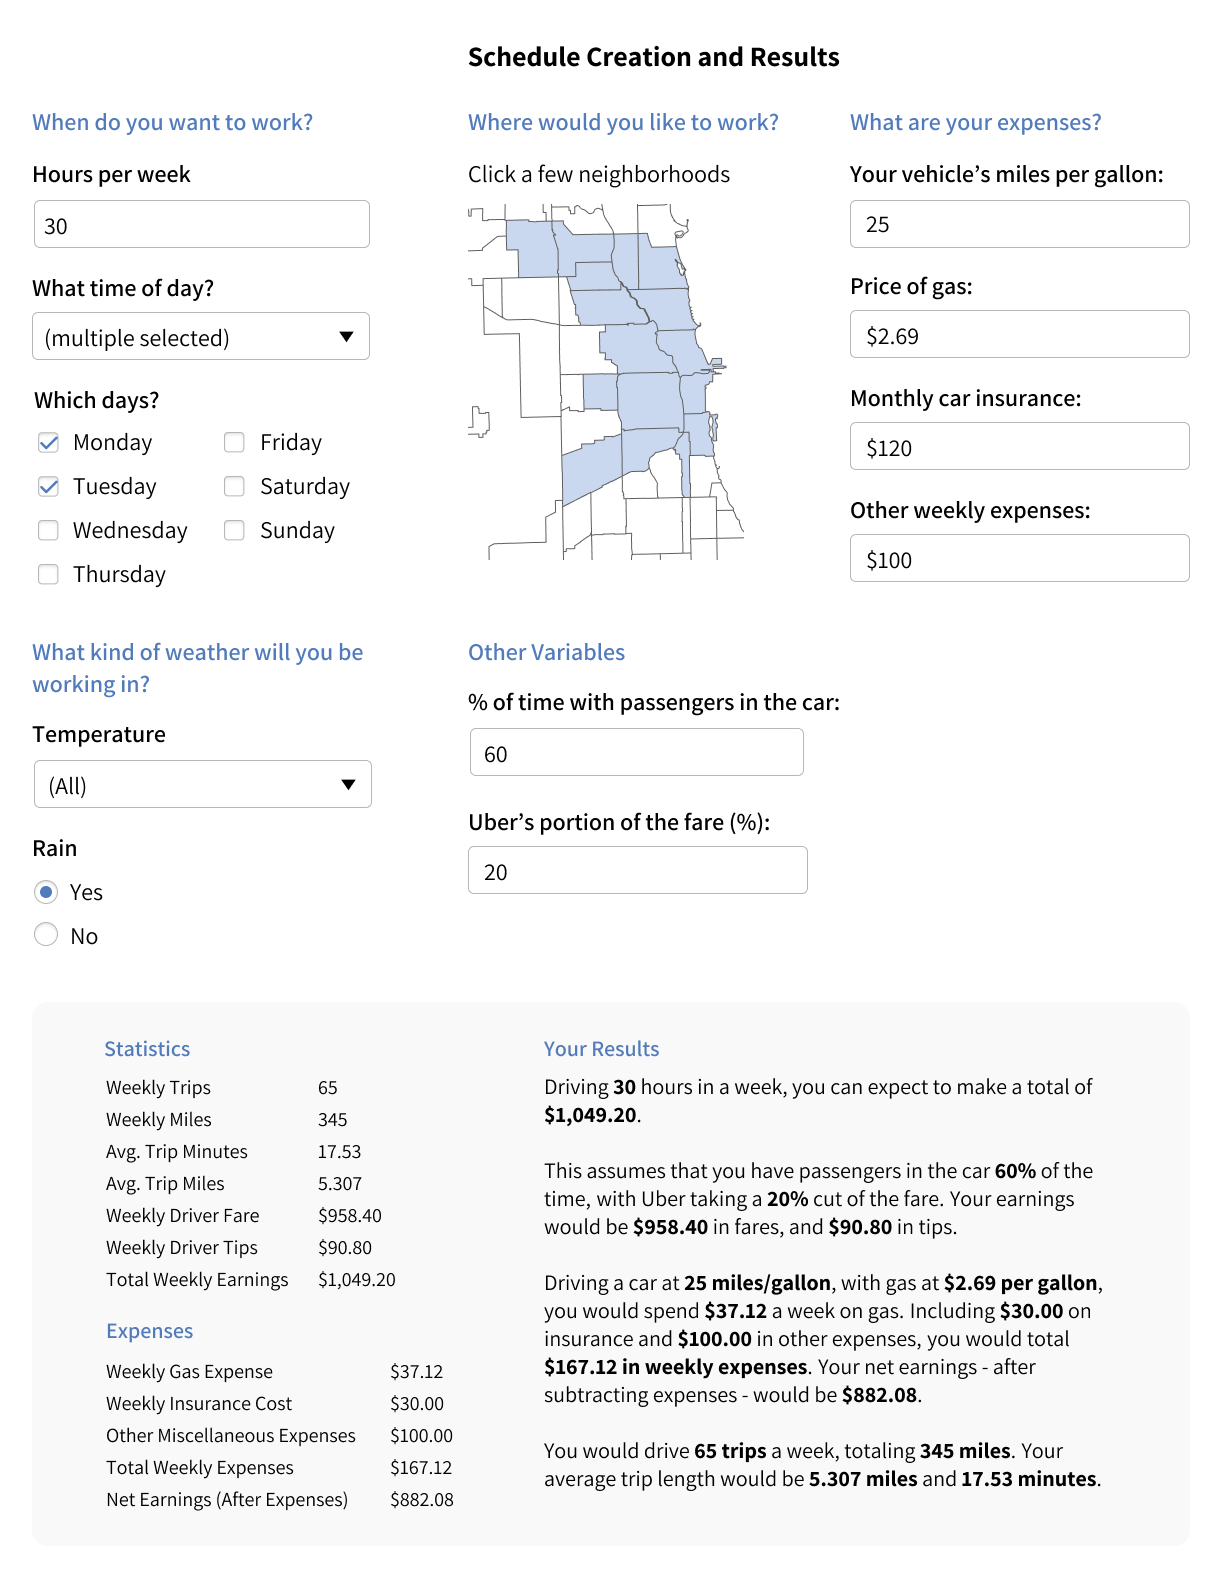The image size is (1224, 1584).
Task: Click the dropdown arrow beside '(multiple selected)'
Action: (x=346, y=337)
